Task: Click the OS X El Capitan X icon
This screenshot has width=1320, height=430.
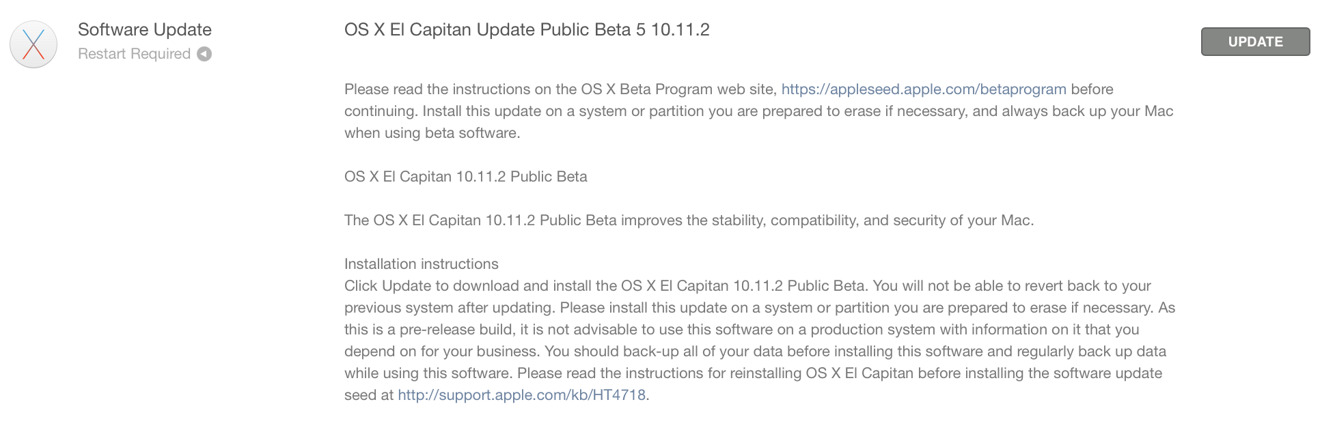Action: pyautogui.click(x=34, y=45)
